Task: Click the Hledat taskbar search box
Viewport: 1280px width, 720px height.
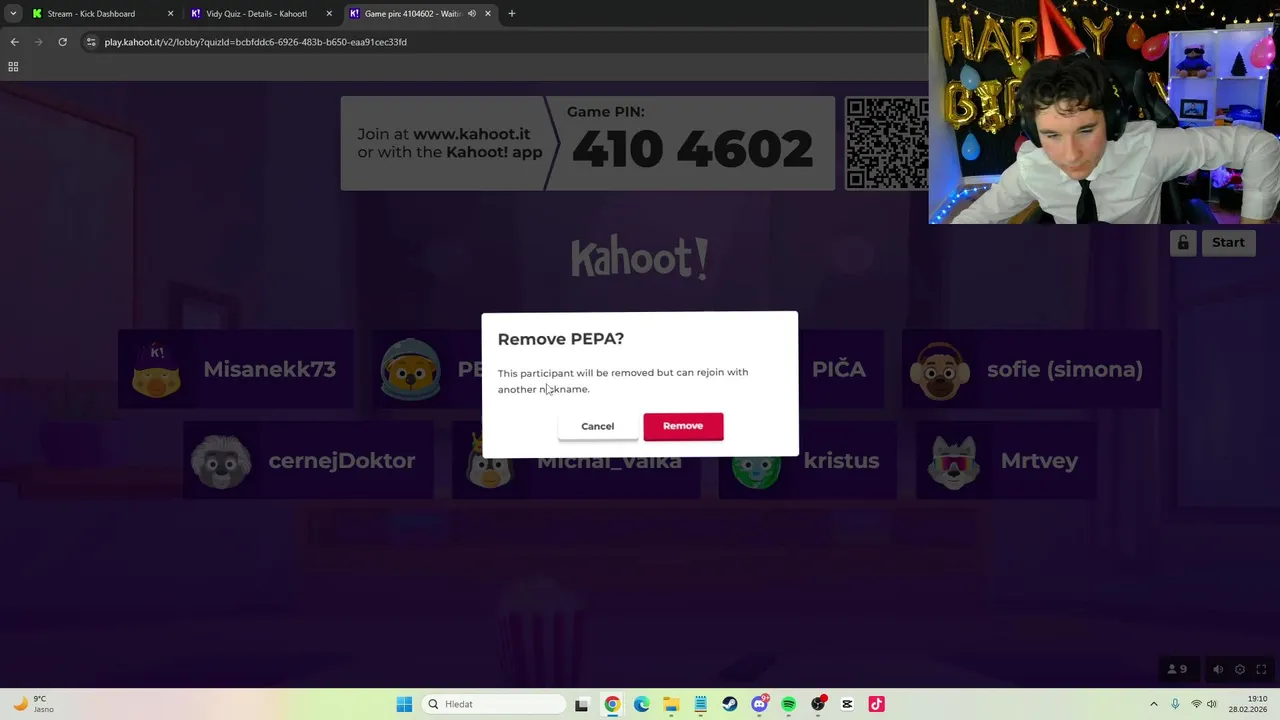Action: click(493, 704)
